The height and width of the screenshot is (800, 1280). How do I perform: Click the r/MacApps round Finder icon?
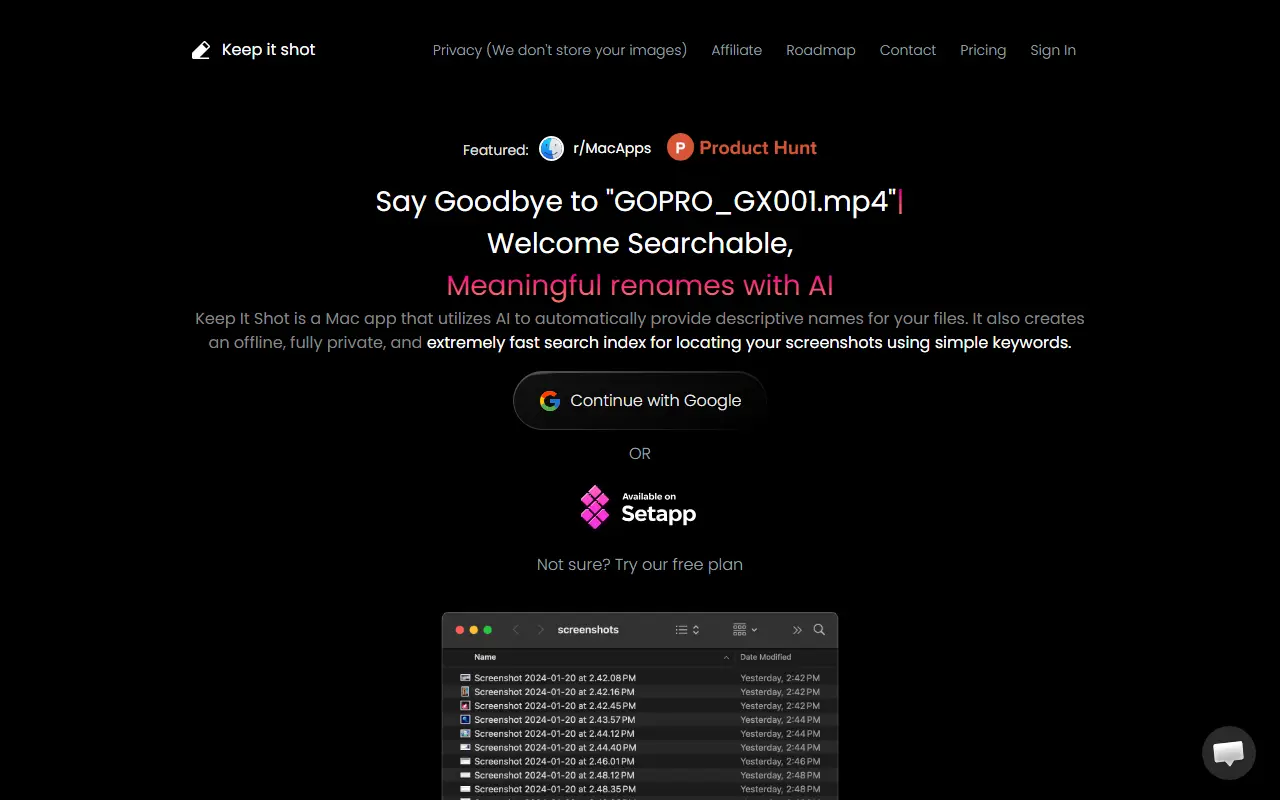click(x=551, y=149)
